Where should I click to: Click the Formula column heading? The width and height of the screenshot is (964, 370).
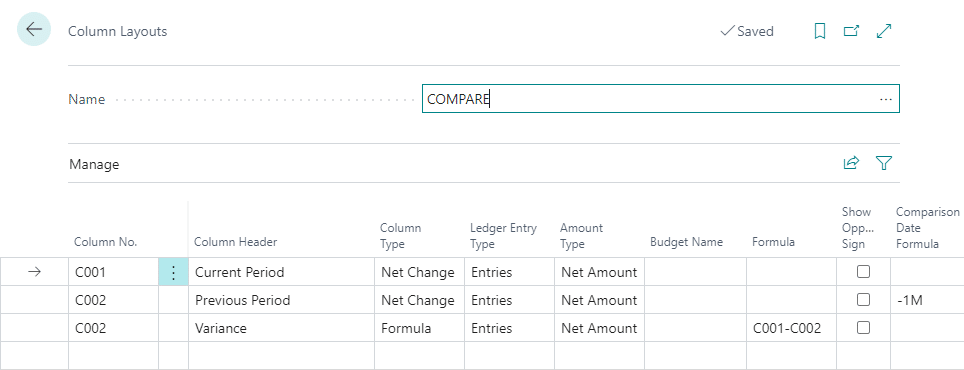(773, 242)
